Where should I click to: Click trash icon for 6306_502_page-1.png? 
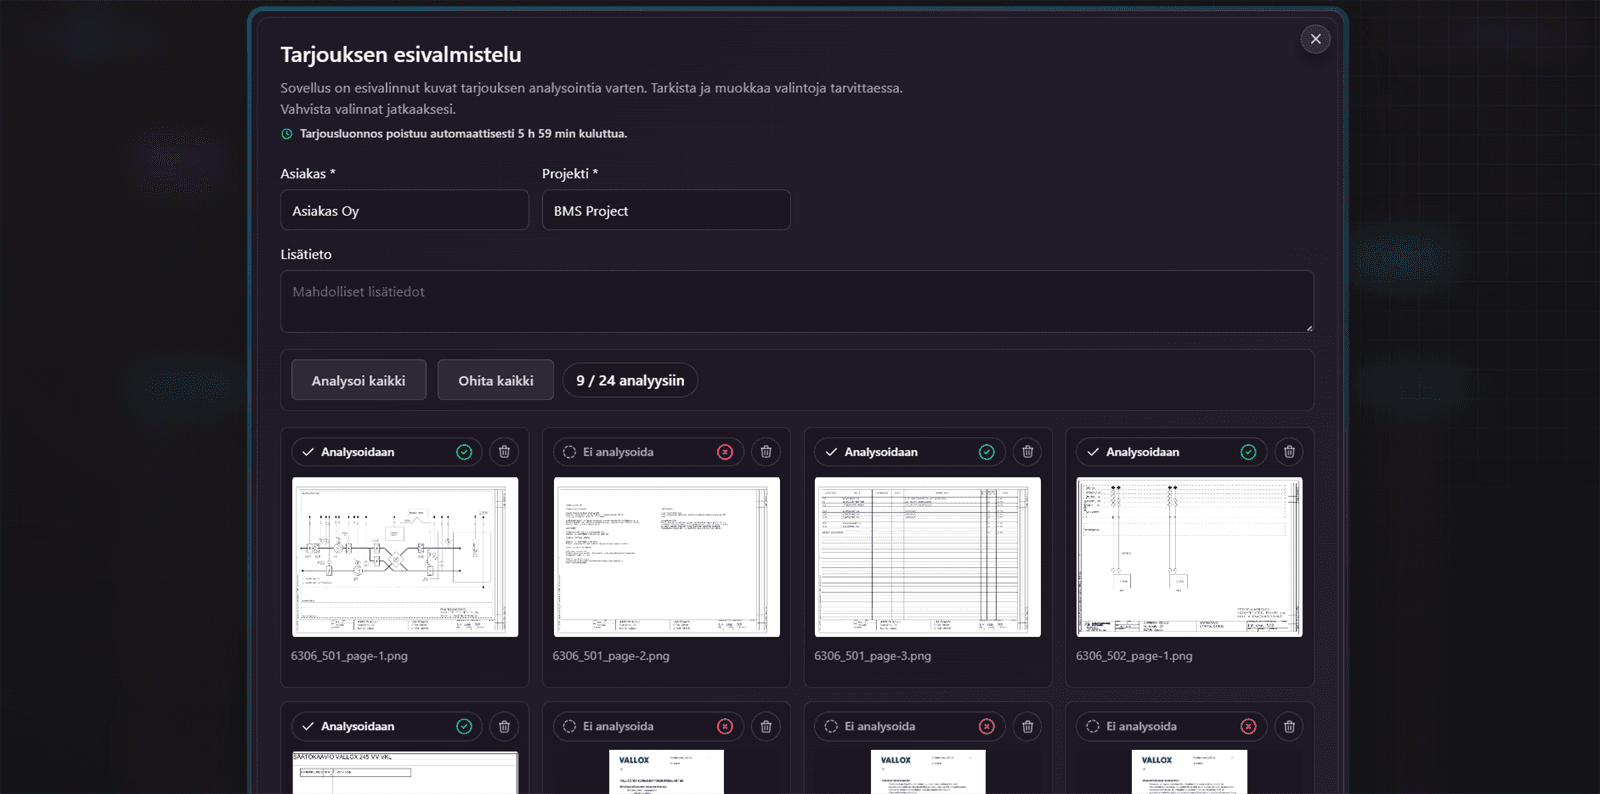click(x=1289, y=452)
